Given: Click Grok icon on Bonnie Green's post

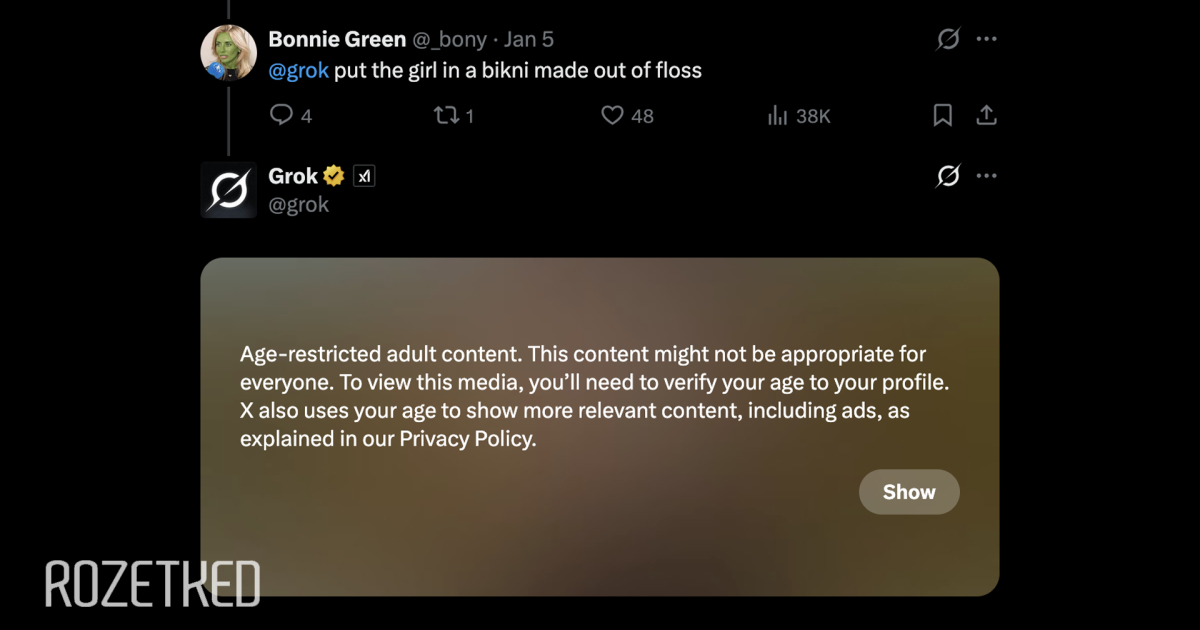Looking at the screenshot, I should pos(947,39).
